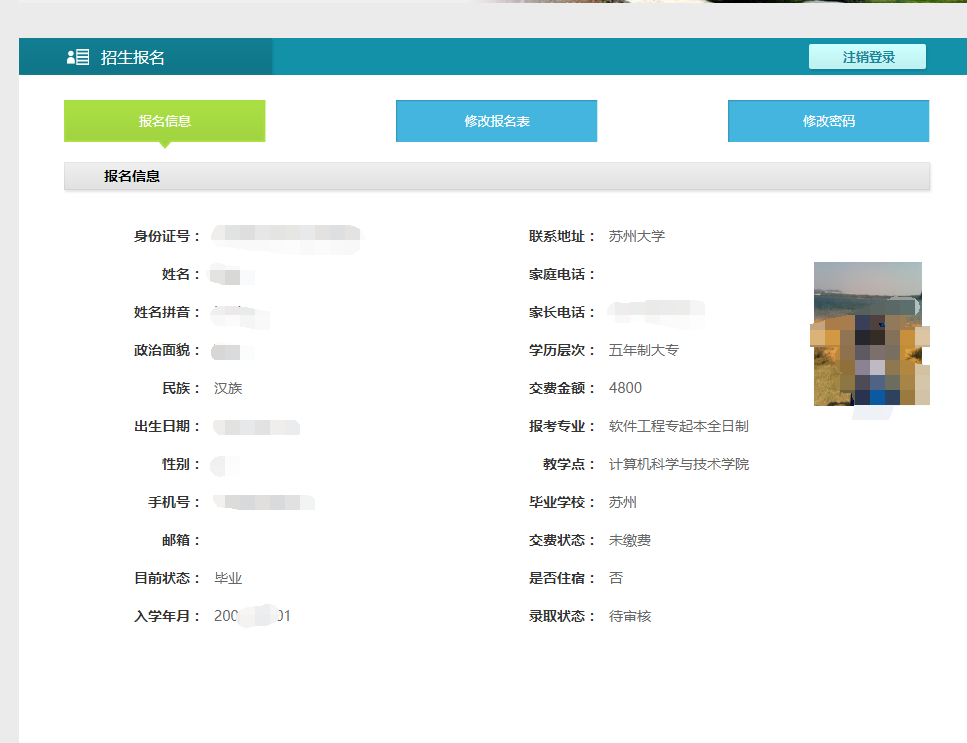
Task: Click the person-list icon beside 招生报名
Action: [78, 57]
